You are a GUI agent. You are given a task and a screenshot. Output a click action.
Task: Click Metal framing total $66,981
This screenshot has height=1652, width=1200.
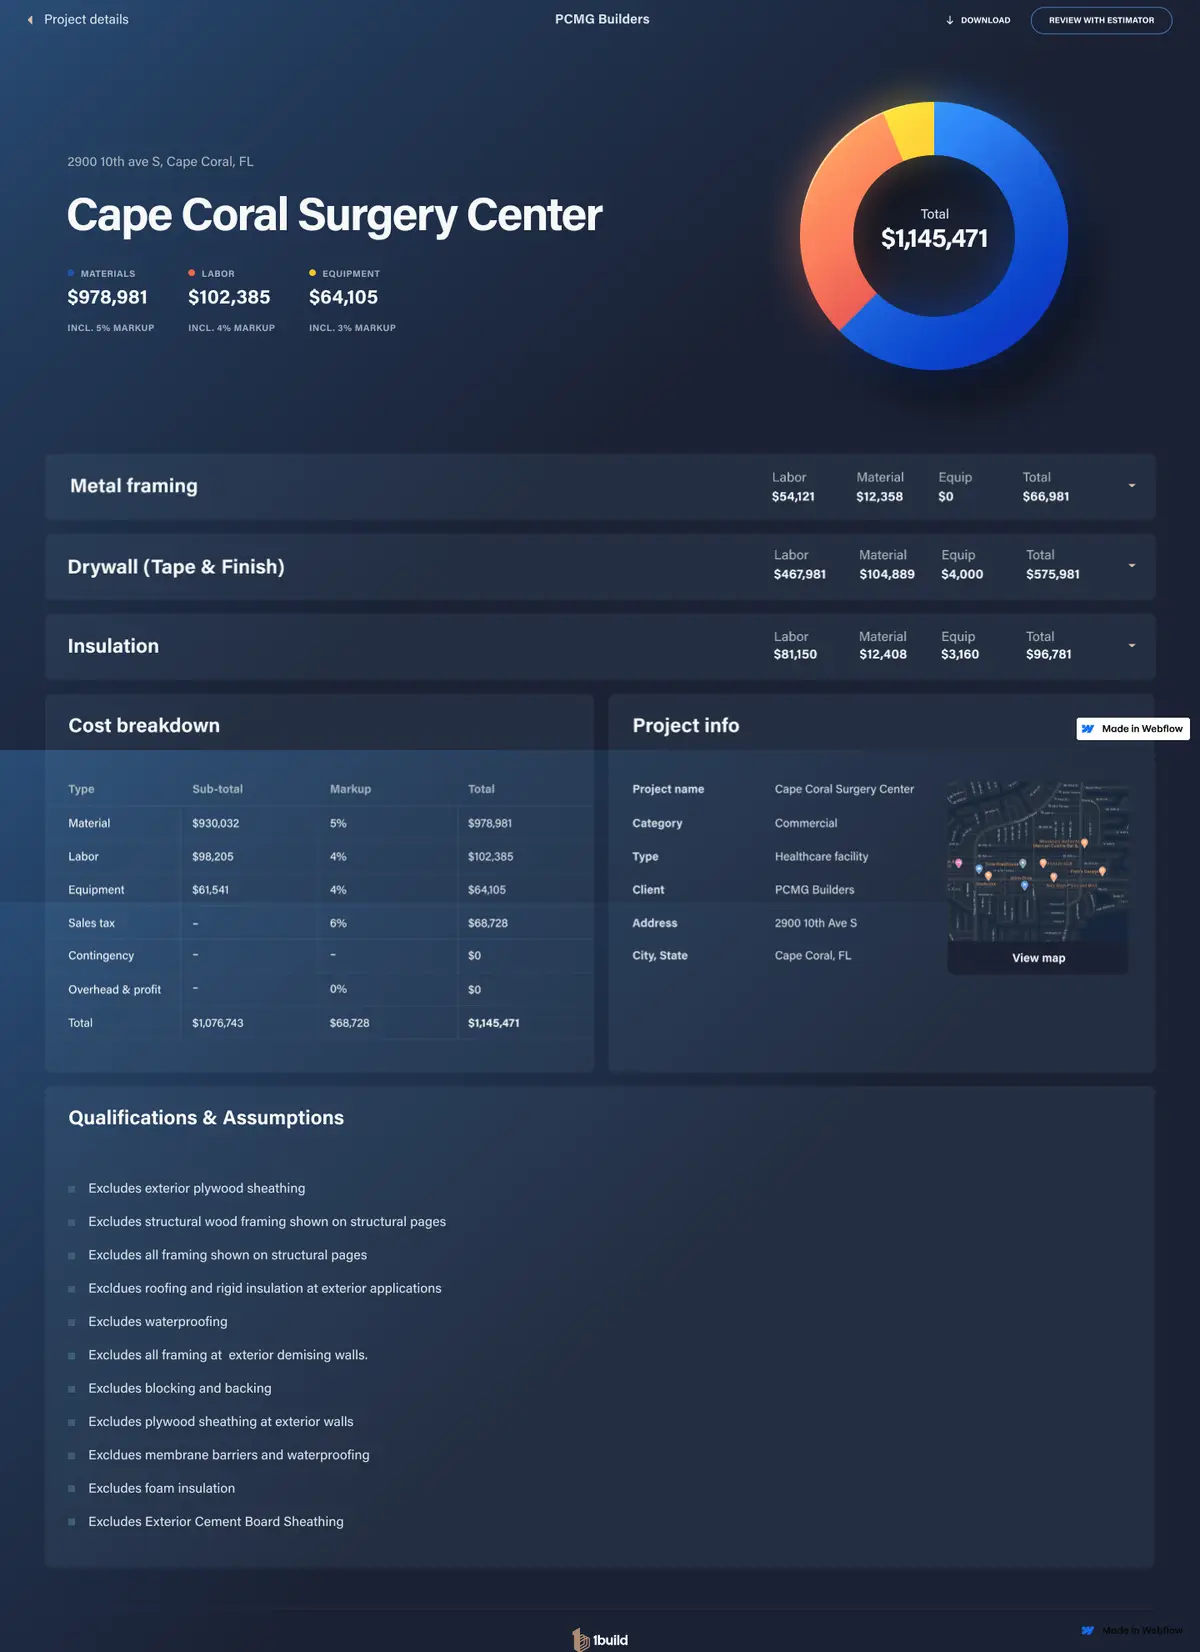coord(1046,497)
